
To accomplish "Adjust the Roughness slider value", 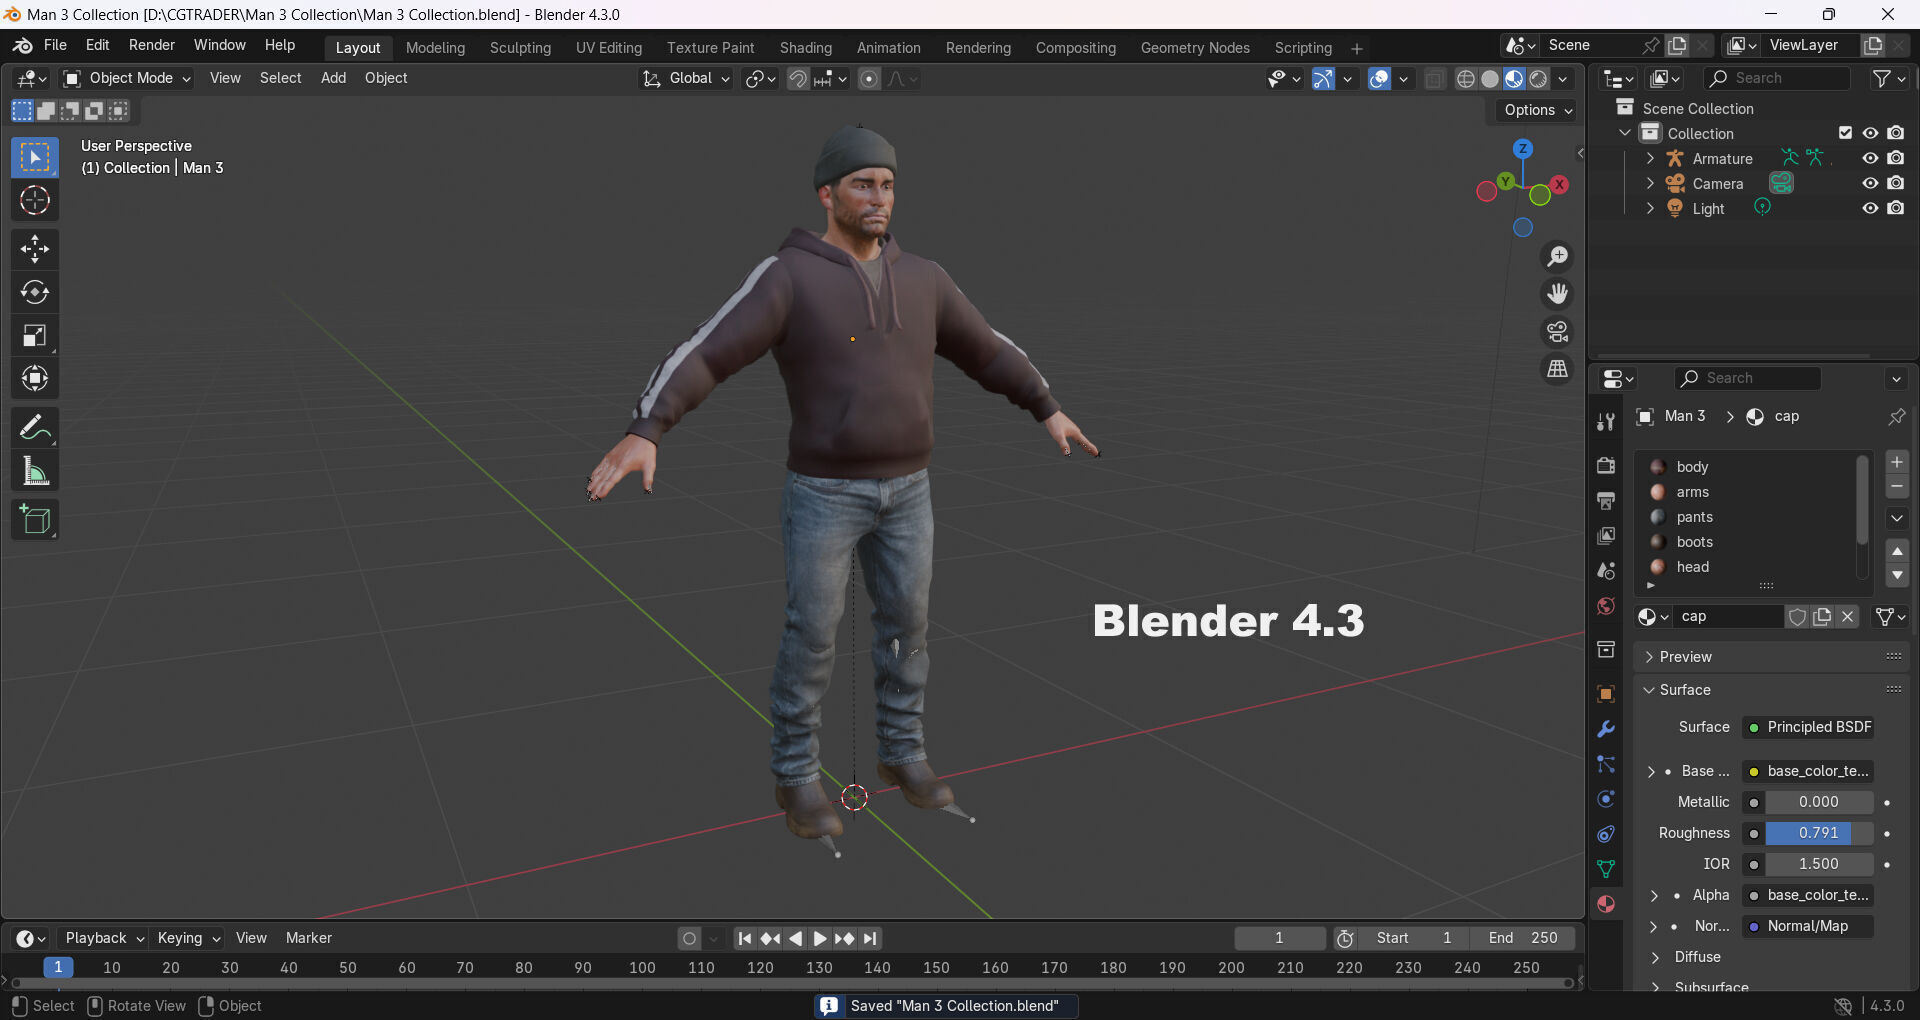I will 1819,833.
